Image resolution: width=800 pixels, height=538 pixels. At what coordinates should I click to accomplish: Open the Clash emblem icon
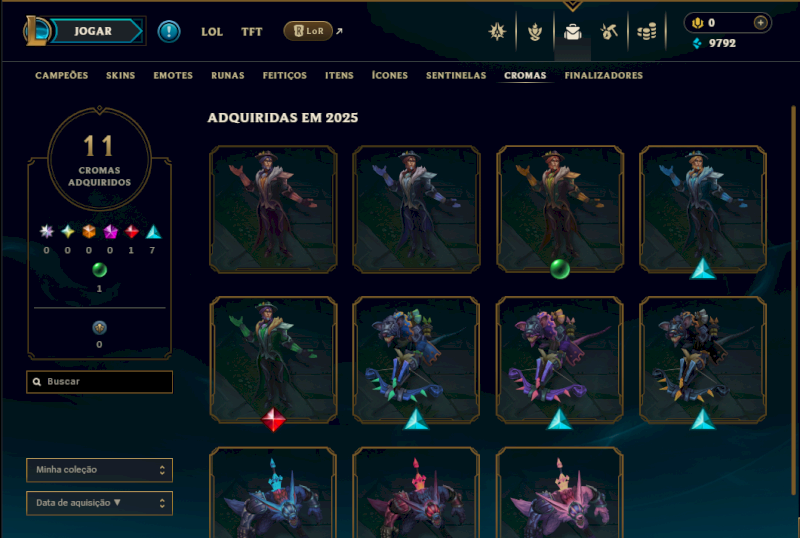tap(497, 32)
